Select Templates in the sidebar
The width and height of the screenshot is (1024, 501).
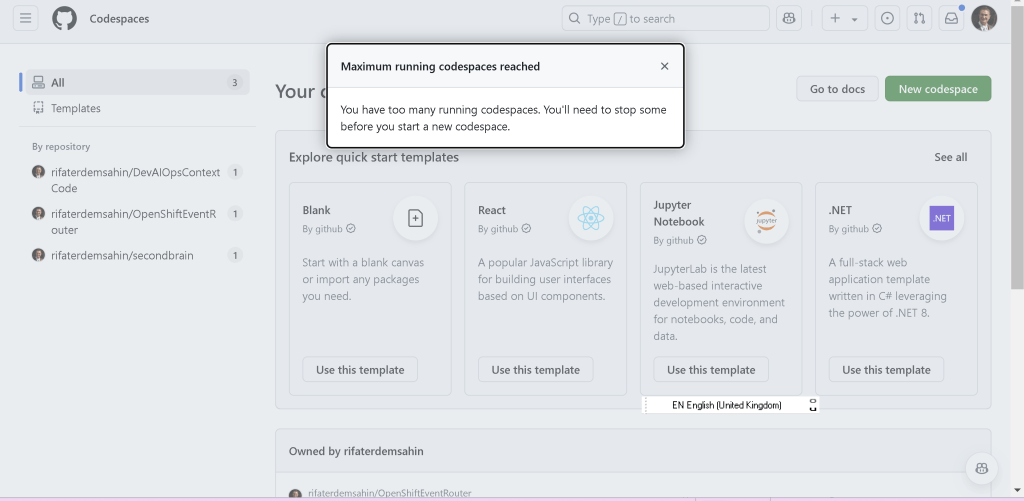click(x=137, y=108)
